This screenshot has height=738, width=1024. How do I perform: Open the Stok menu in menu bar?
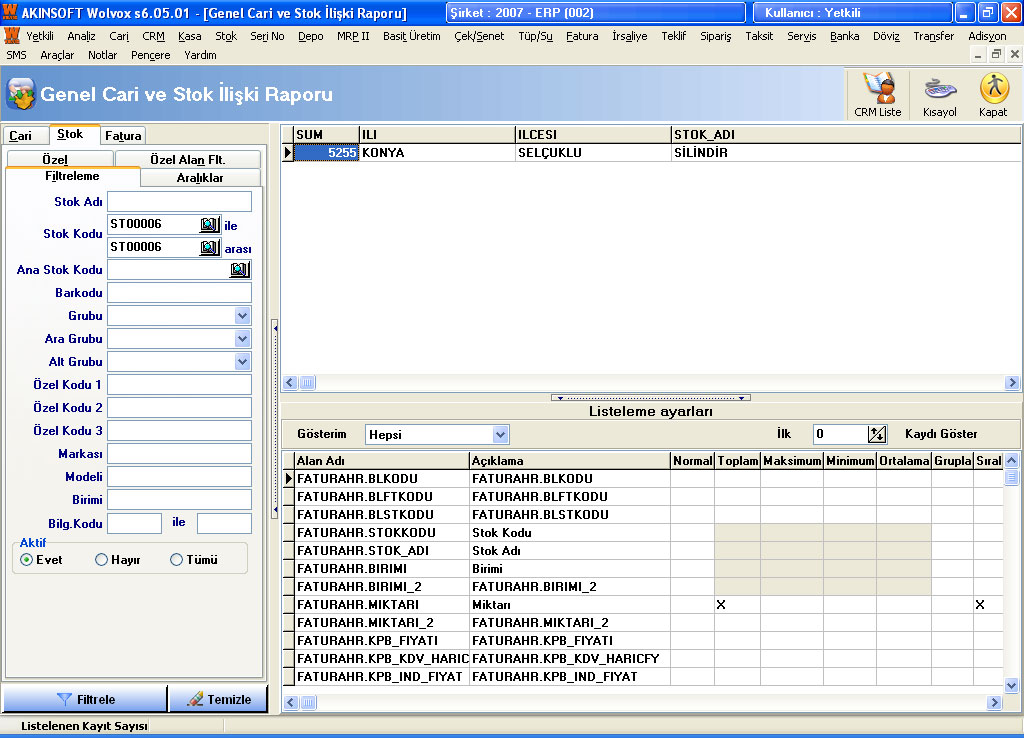(226, 36)
